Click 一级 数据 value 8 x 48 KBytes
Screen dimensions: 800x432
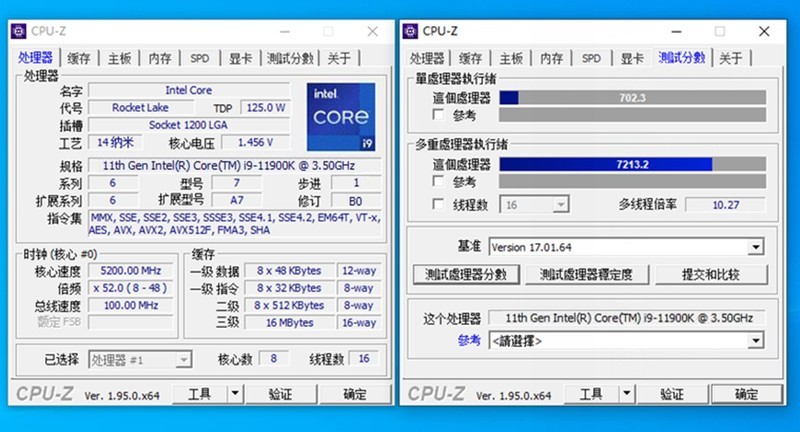click(x=289, y=270)
